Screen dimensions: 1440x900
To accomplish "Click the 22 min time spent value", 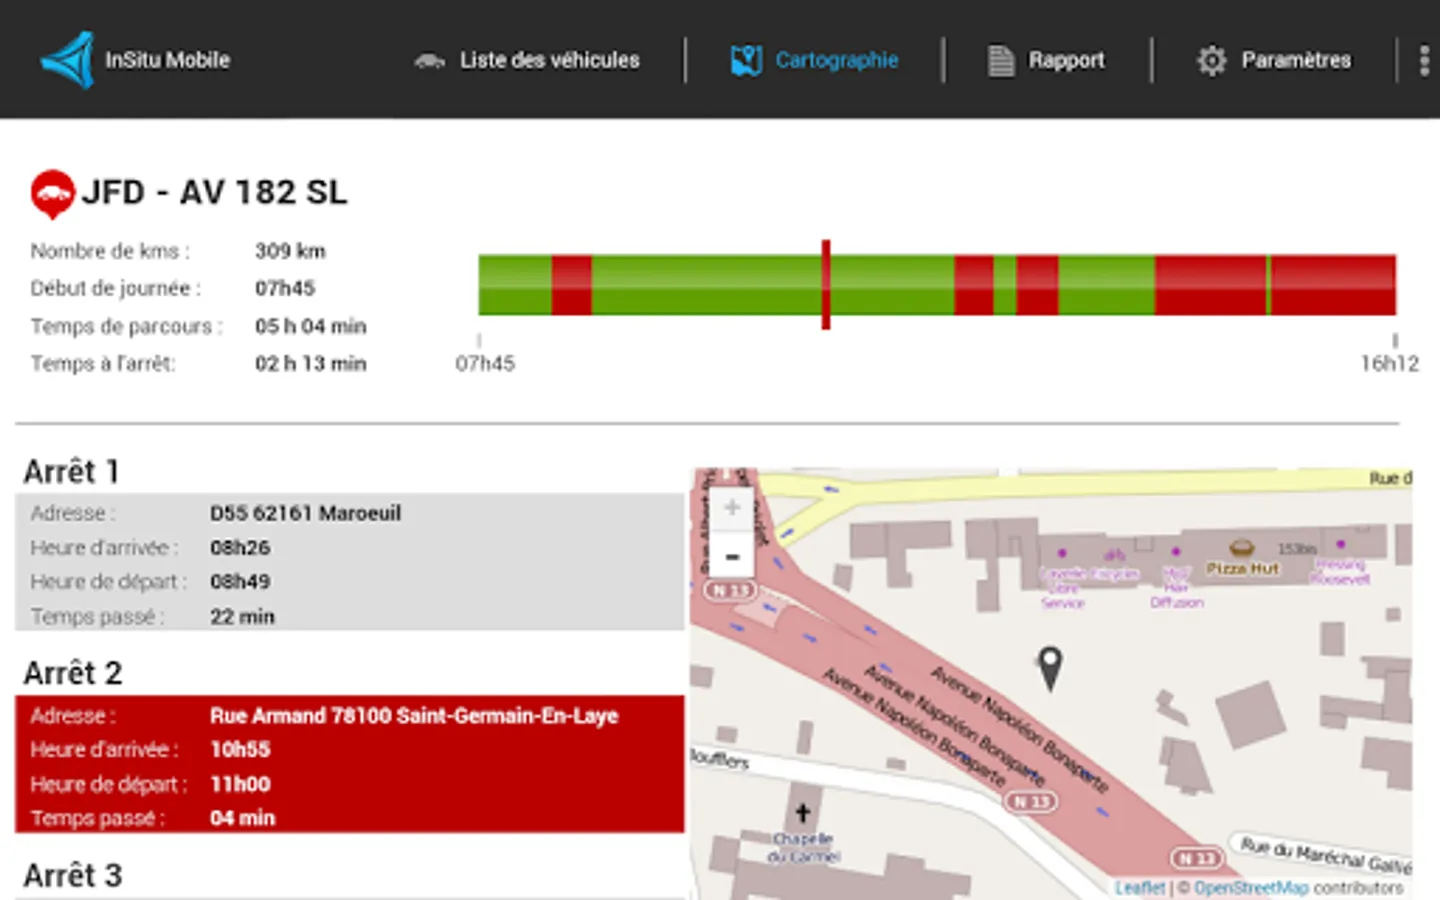I will point(242,617).
